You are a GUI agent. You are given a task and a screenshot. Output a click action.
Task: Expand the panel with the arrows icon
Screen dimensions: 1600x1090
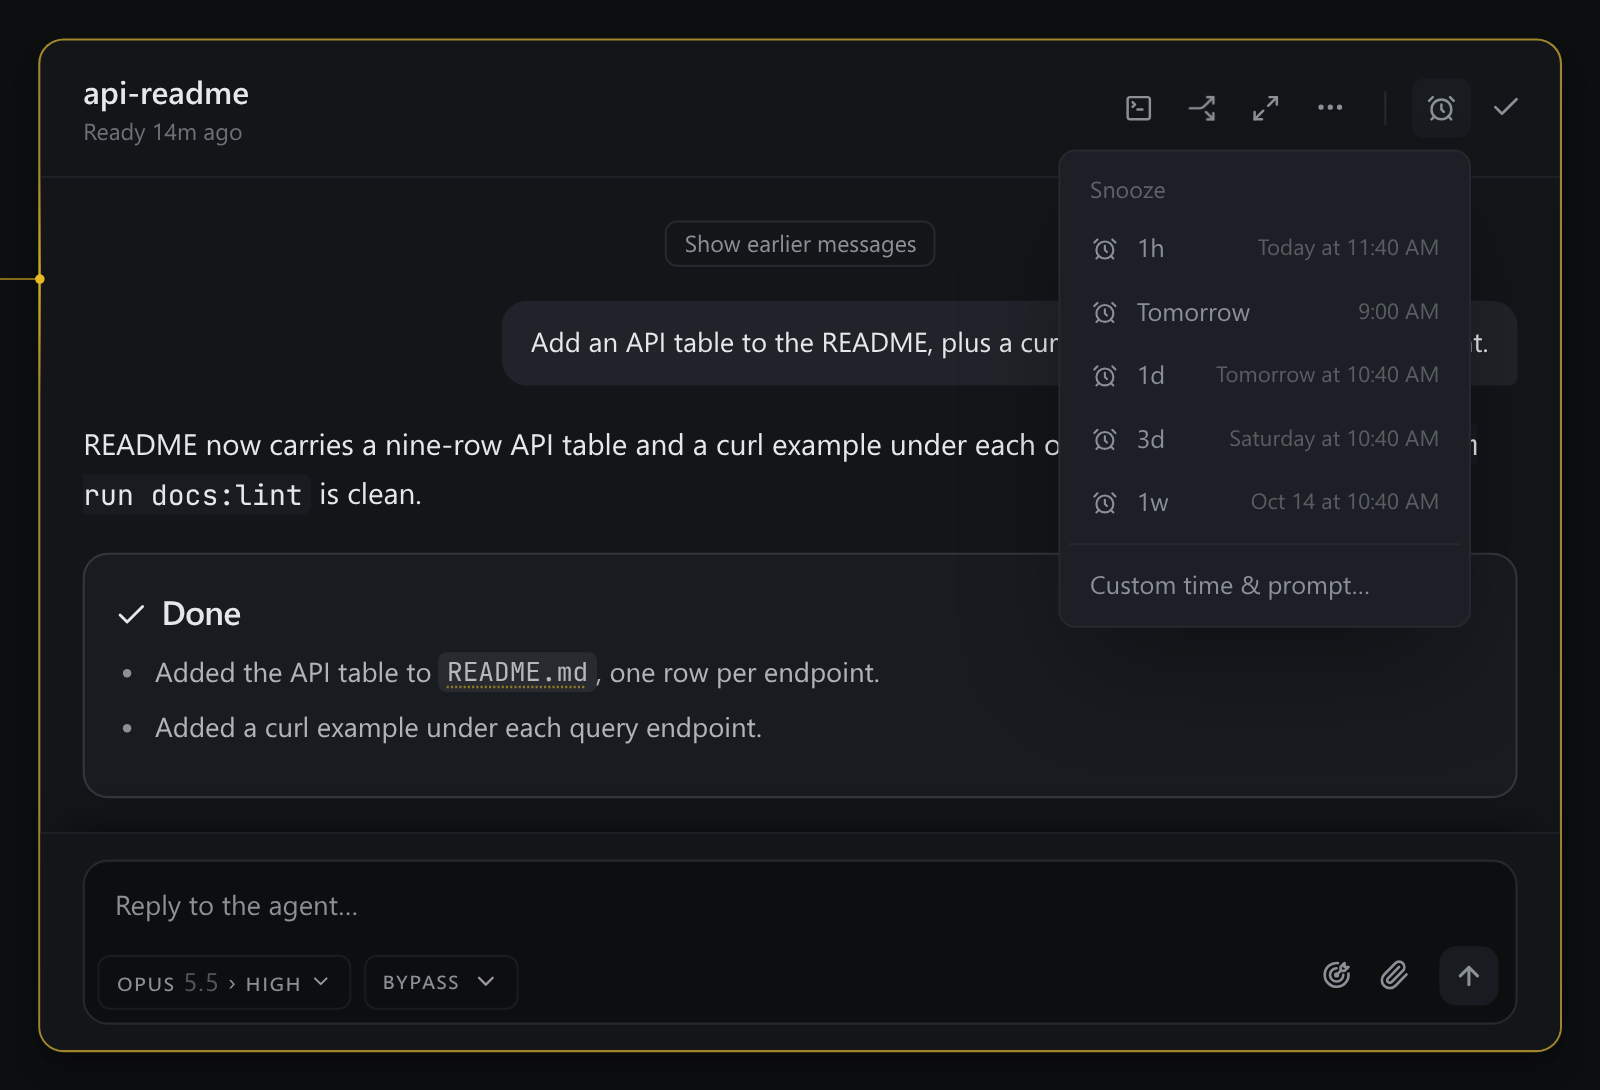tap(1266, 108)
